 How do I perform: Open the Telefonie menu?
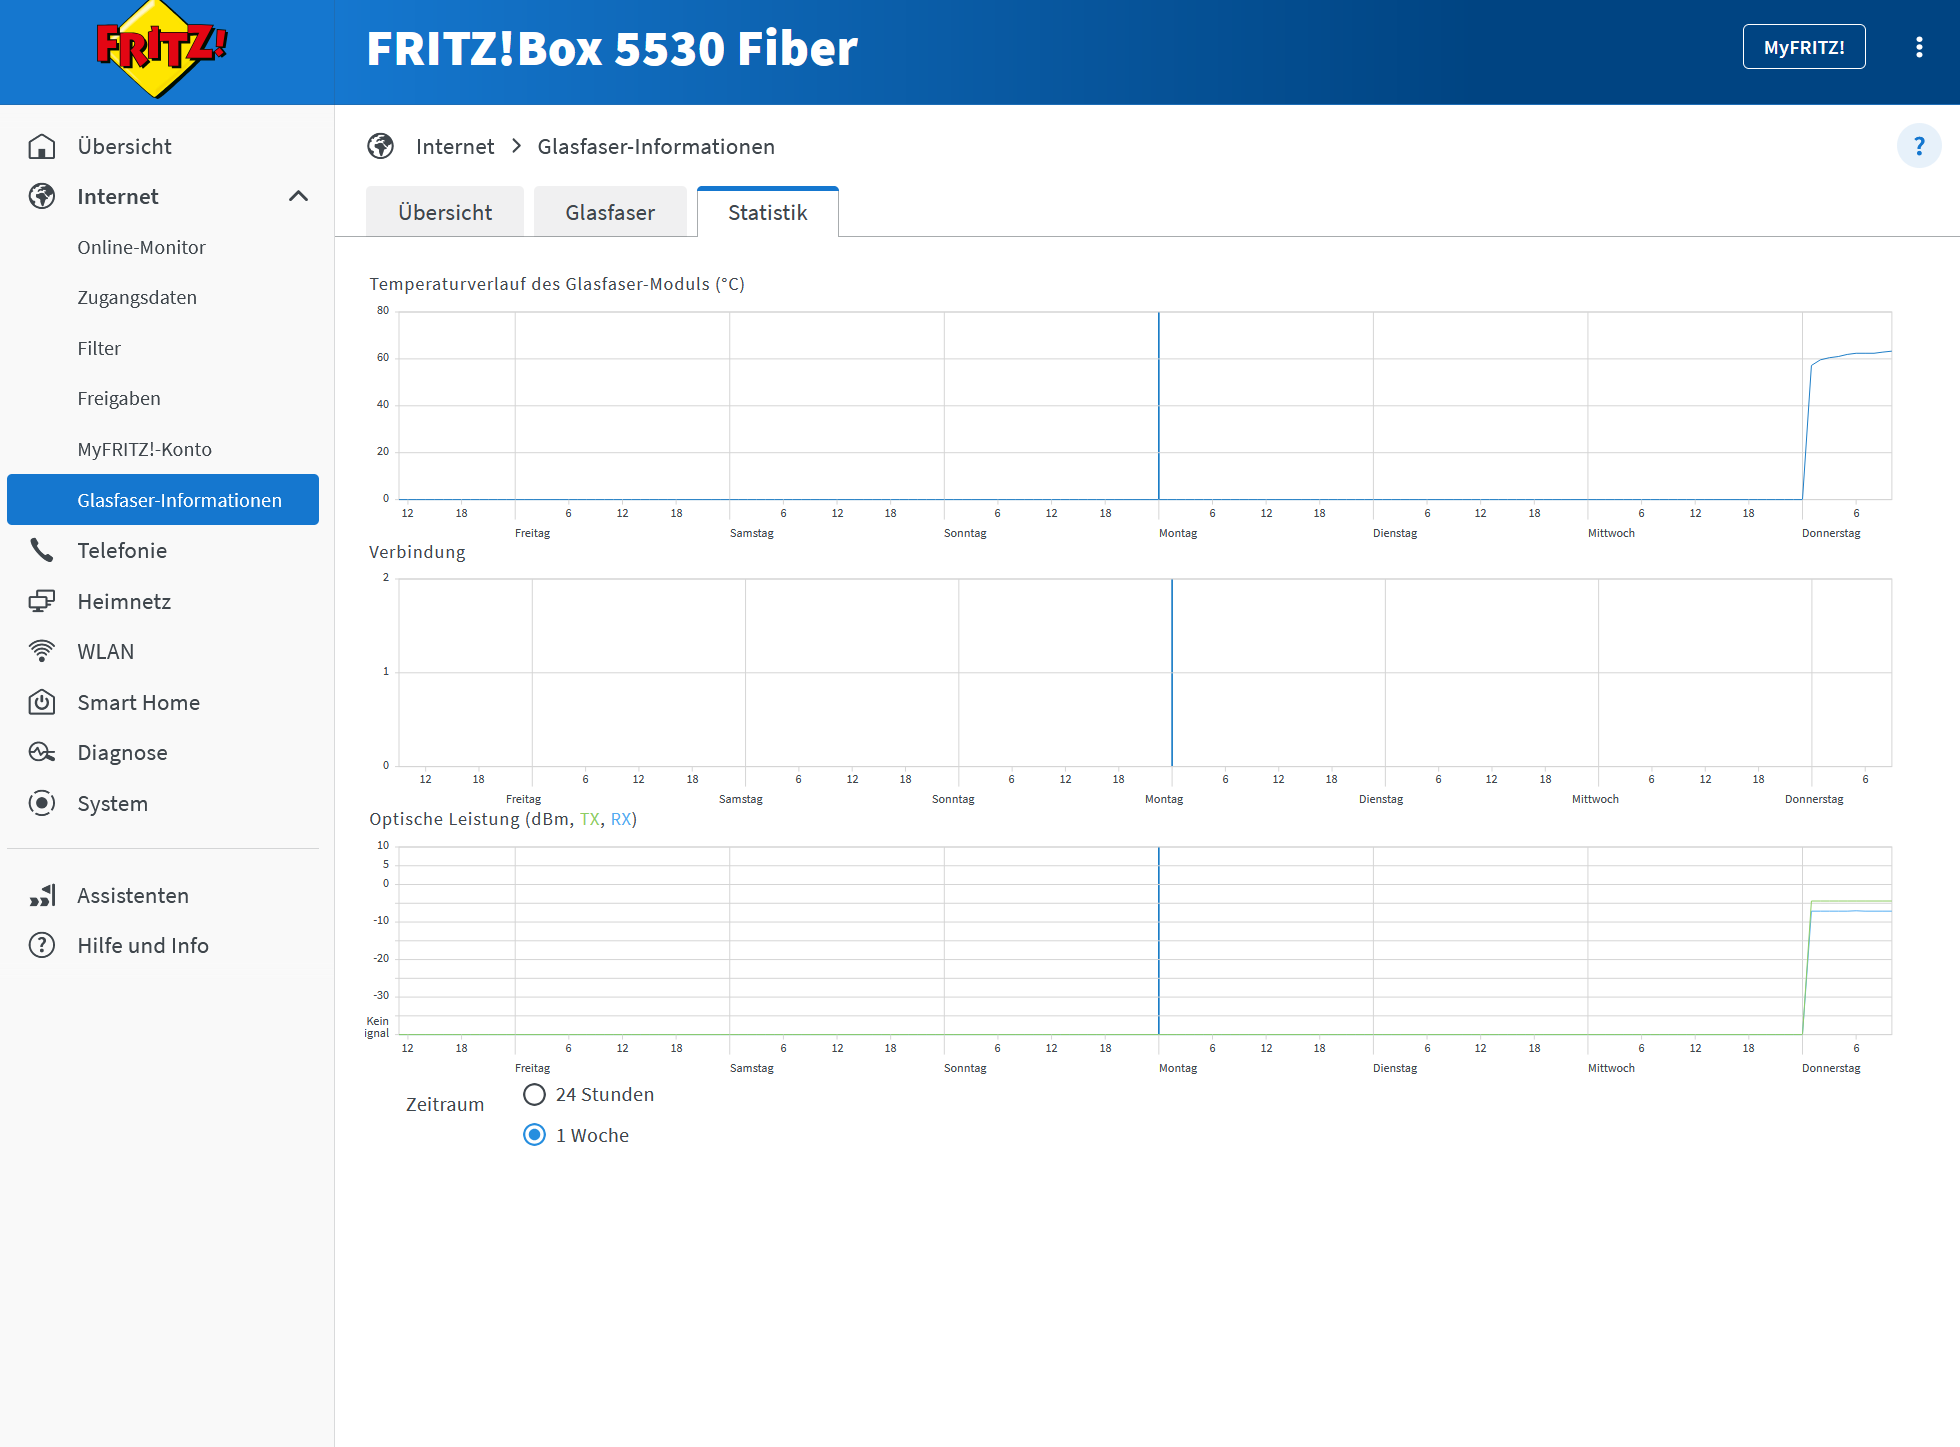(122, 550)
